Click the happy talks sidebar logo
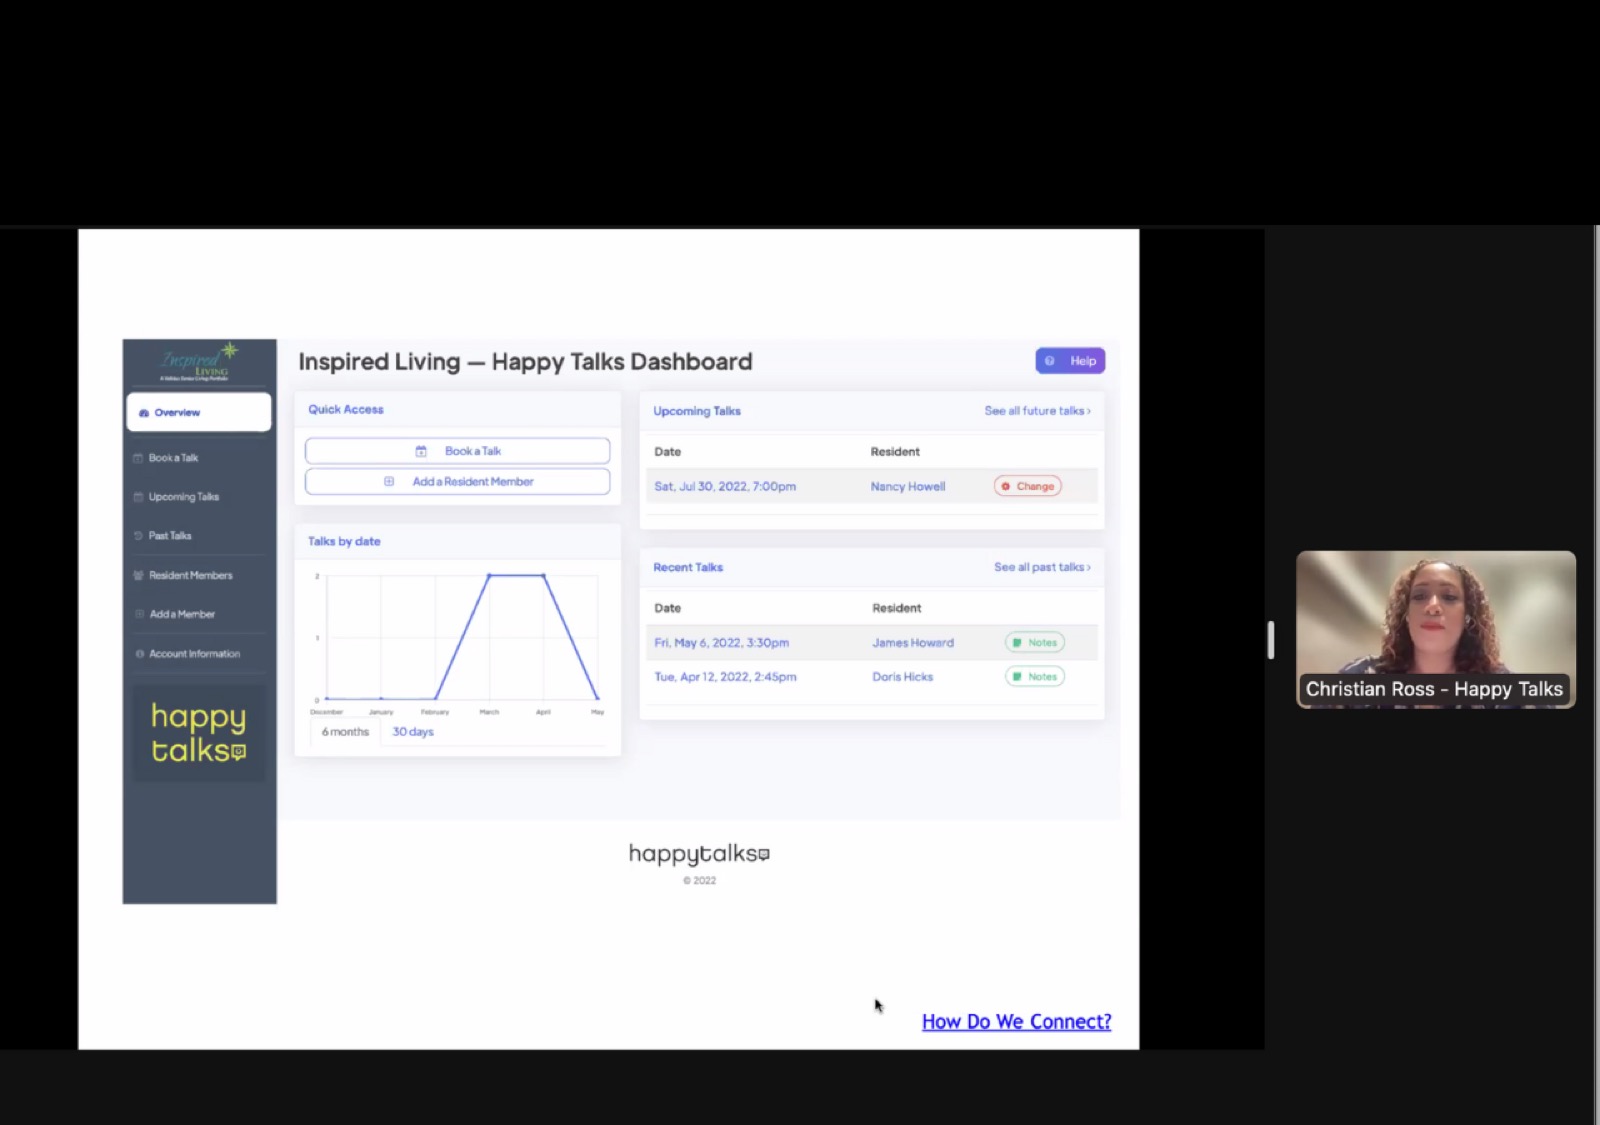Viewport: 1600px width, 1125px height. pyautogui.click(x=199, y=733)
